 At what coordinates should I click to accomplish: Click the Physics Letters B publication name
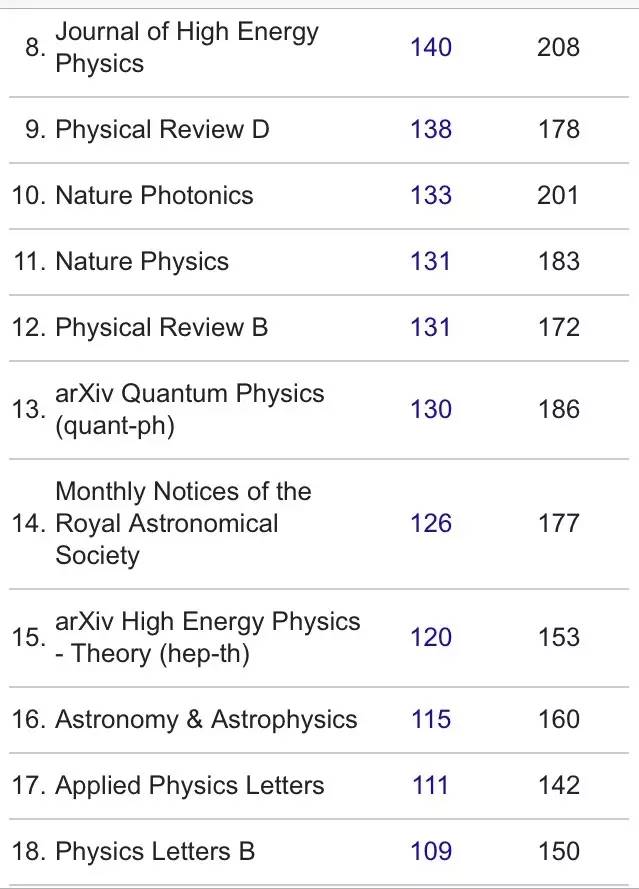point(155,851)
